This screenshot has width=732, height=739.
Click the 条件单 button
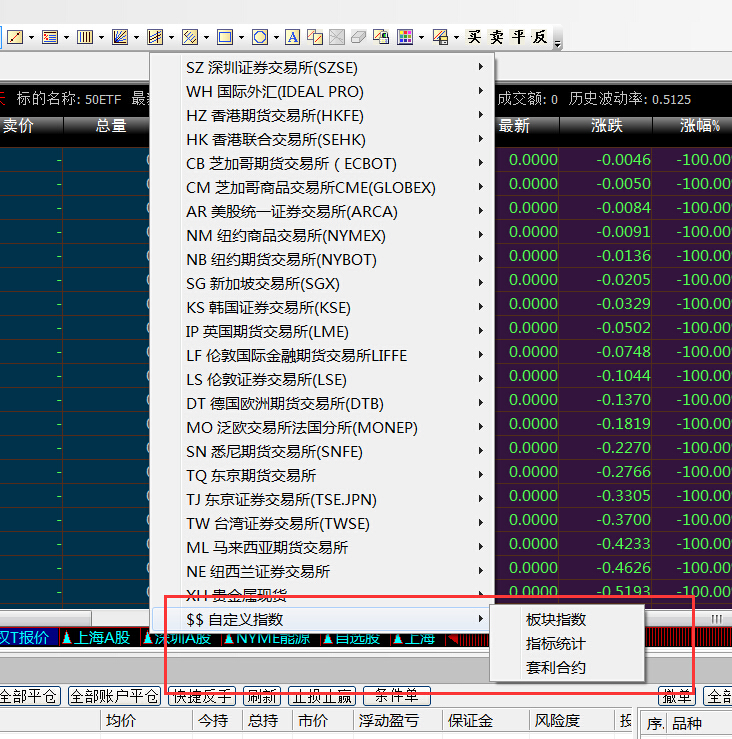[396, 696]
